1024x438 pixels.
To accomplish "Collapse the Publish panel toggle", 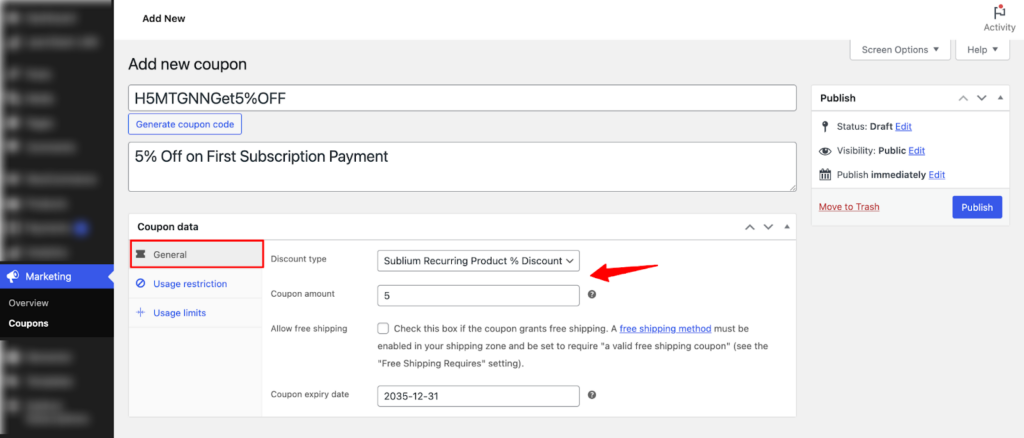I will click(x=1000, y=98).
